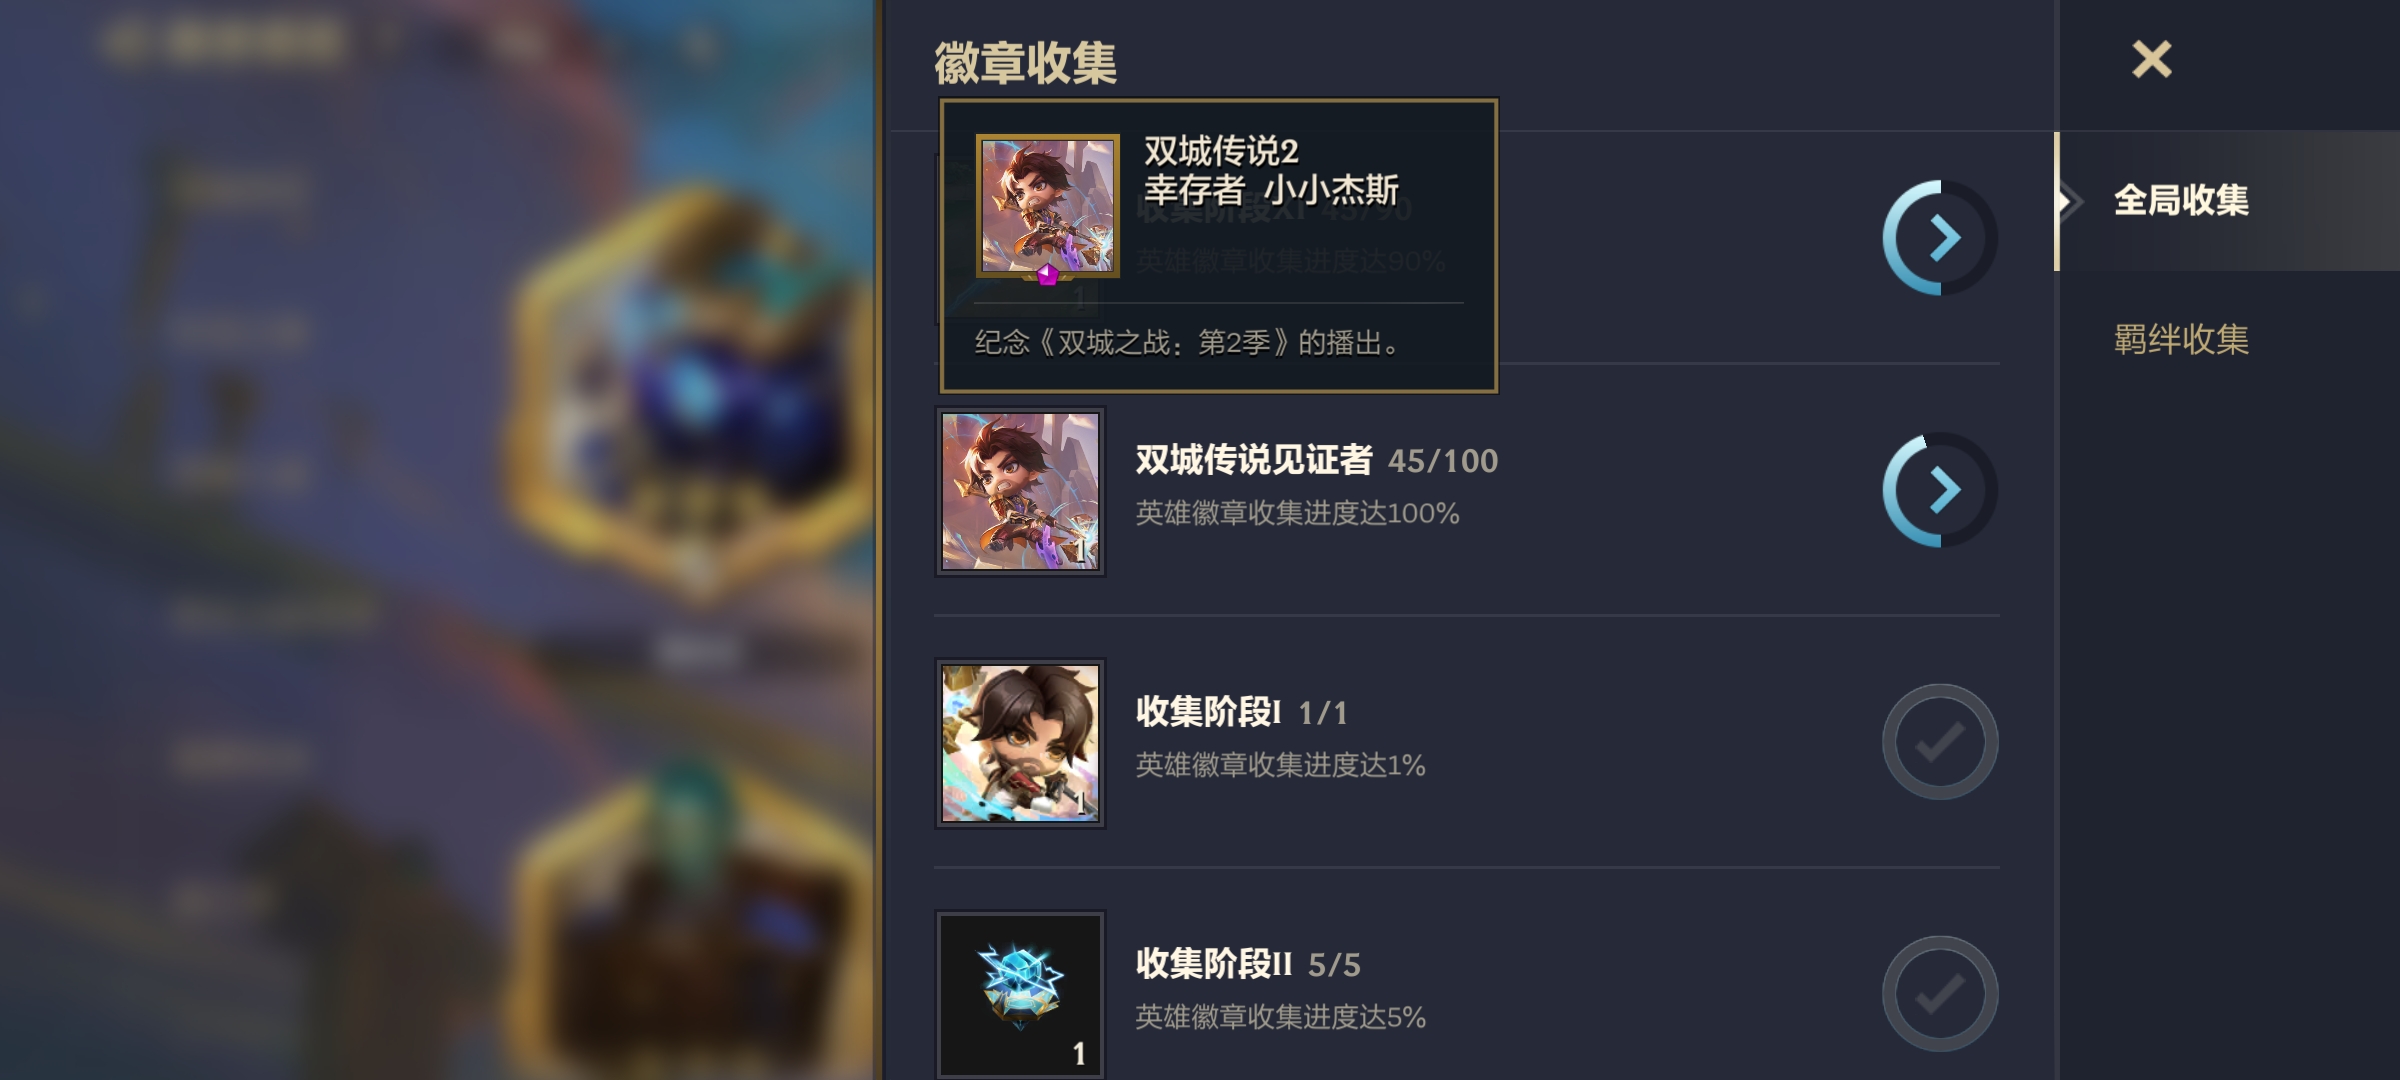Click the 收集阶段II 5/5 title text
2400x1080 pixels.
(1248, 964)
